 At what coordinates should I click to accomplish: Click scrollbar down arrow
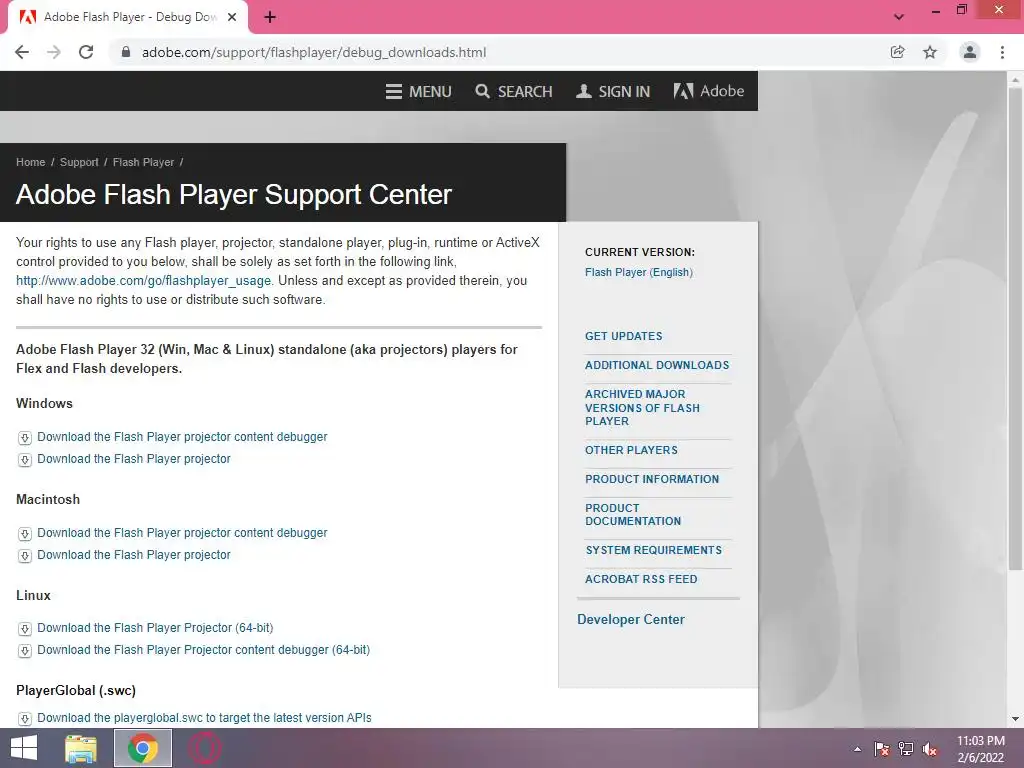1015,719
